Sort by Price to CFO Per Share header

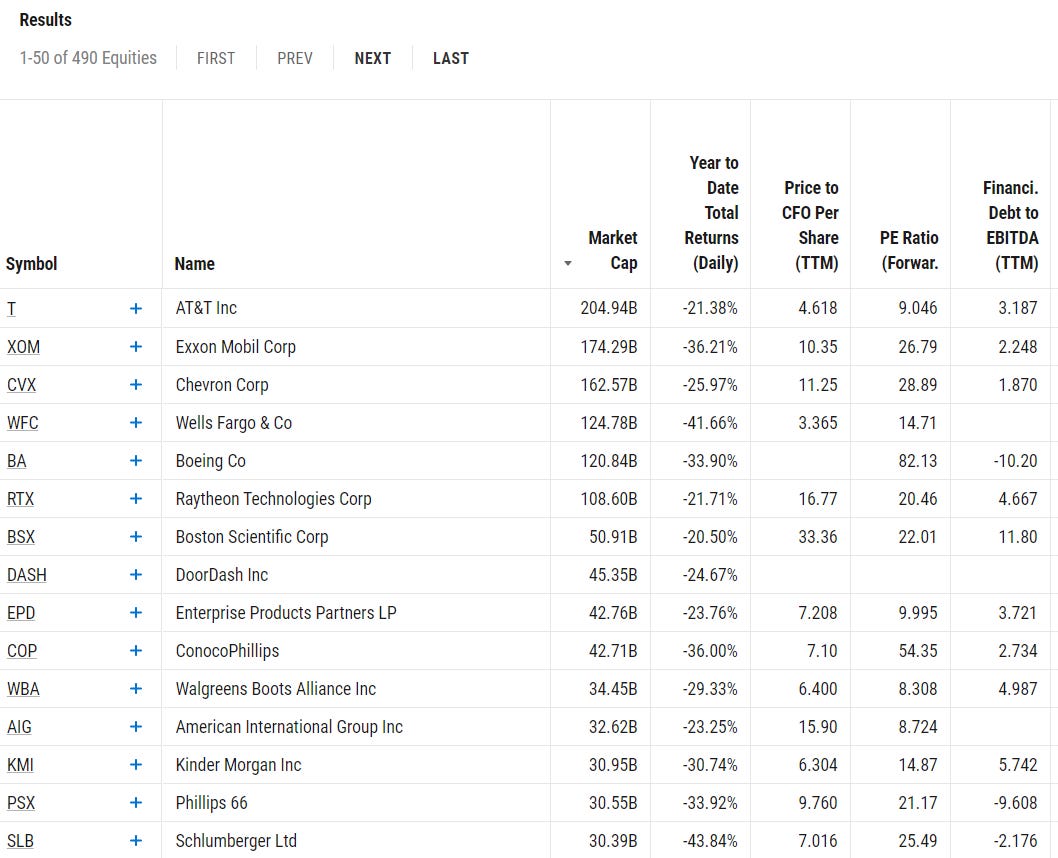tap(810, 225)
